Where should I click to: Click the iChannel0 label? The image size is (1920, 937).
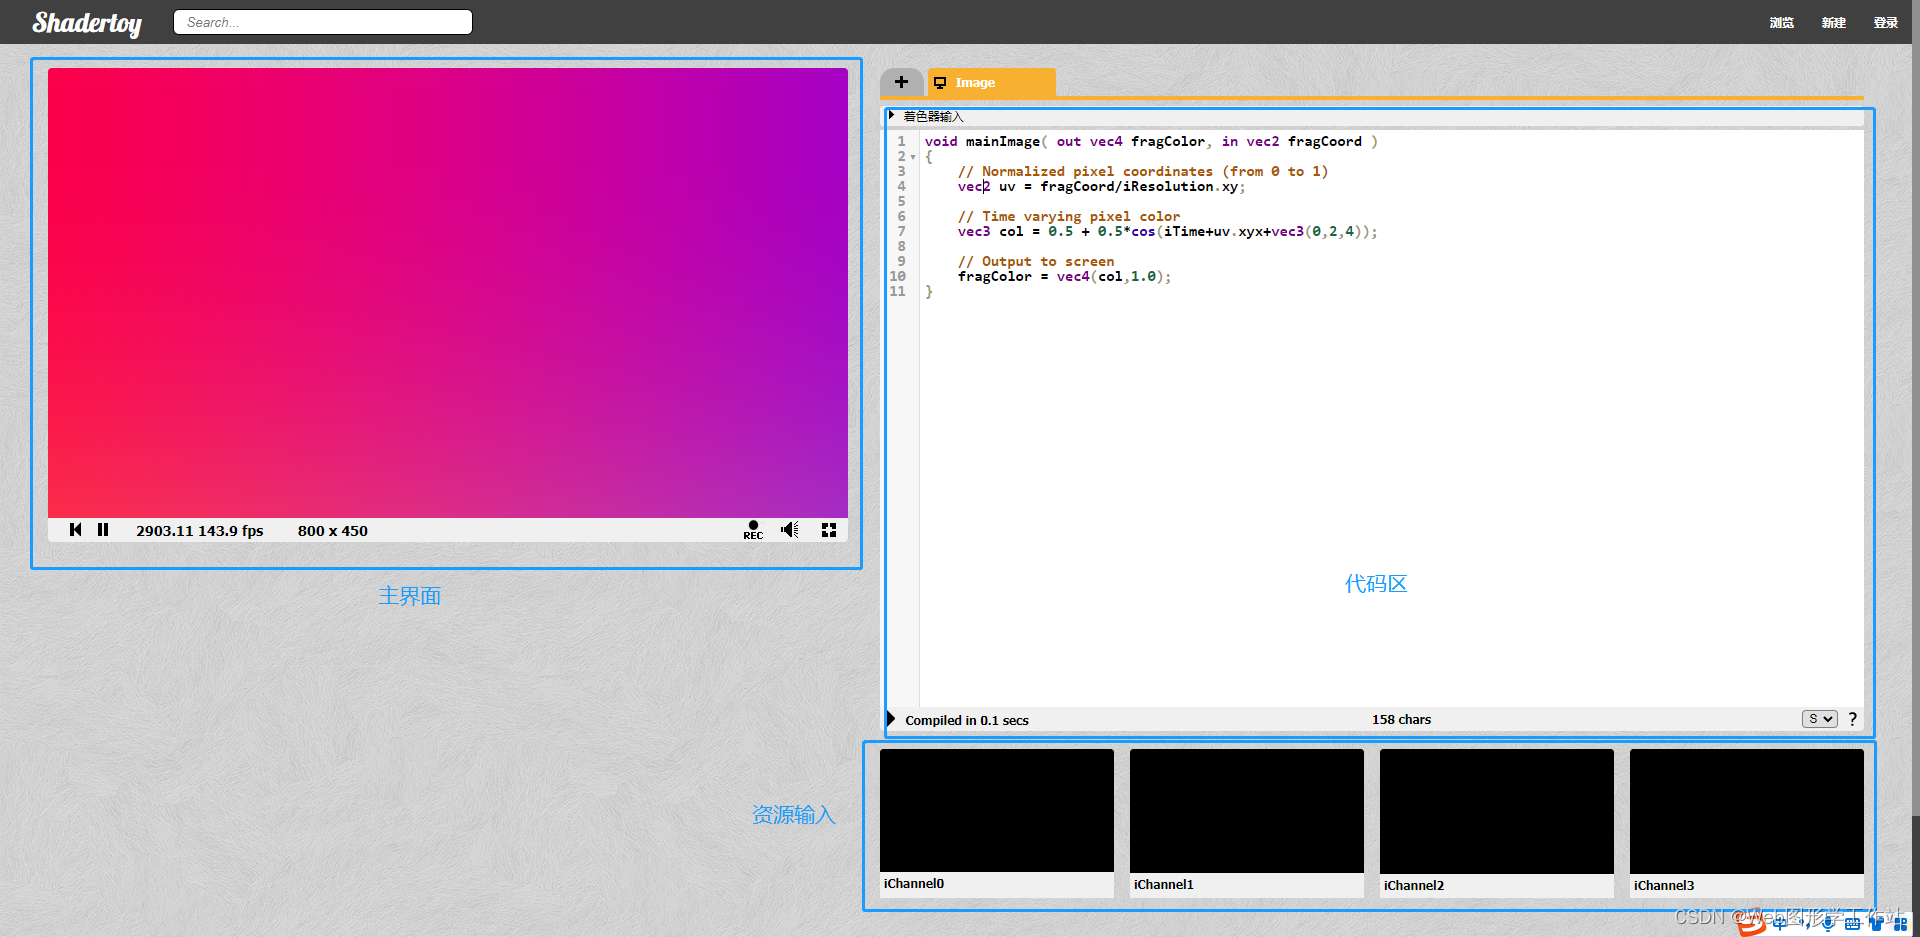pyautogui.click(x=914, y=884)
